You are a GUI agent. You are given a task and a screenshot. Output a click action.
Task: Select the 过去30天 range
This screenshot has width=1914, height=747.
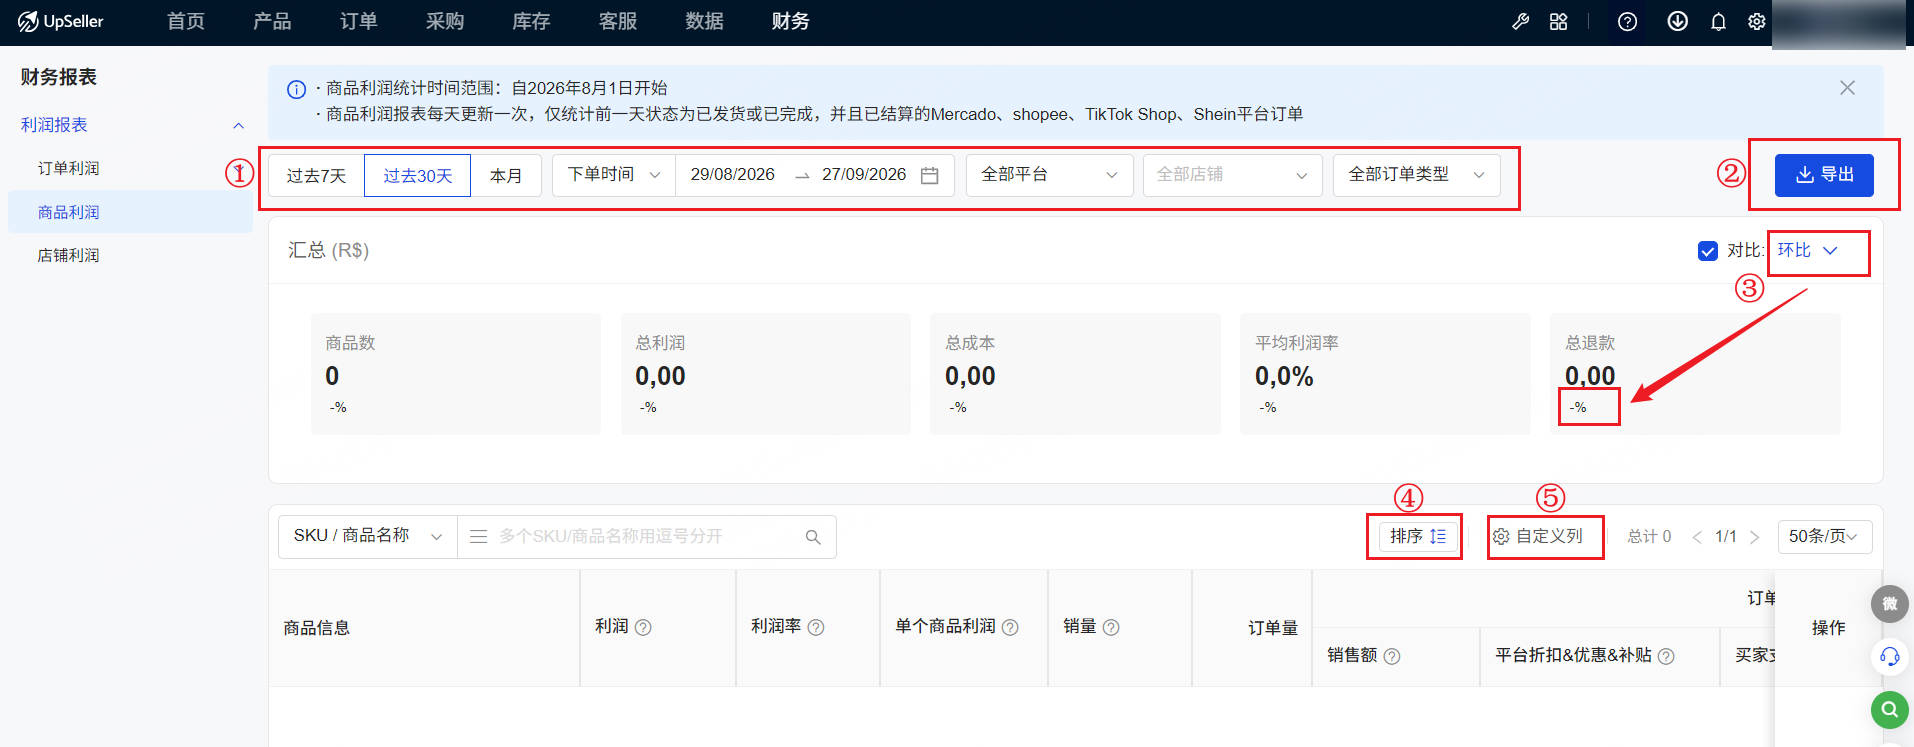click(x=417, y=175)
